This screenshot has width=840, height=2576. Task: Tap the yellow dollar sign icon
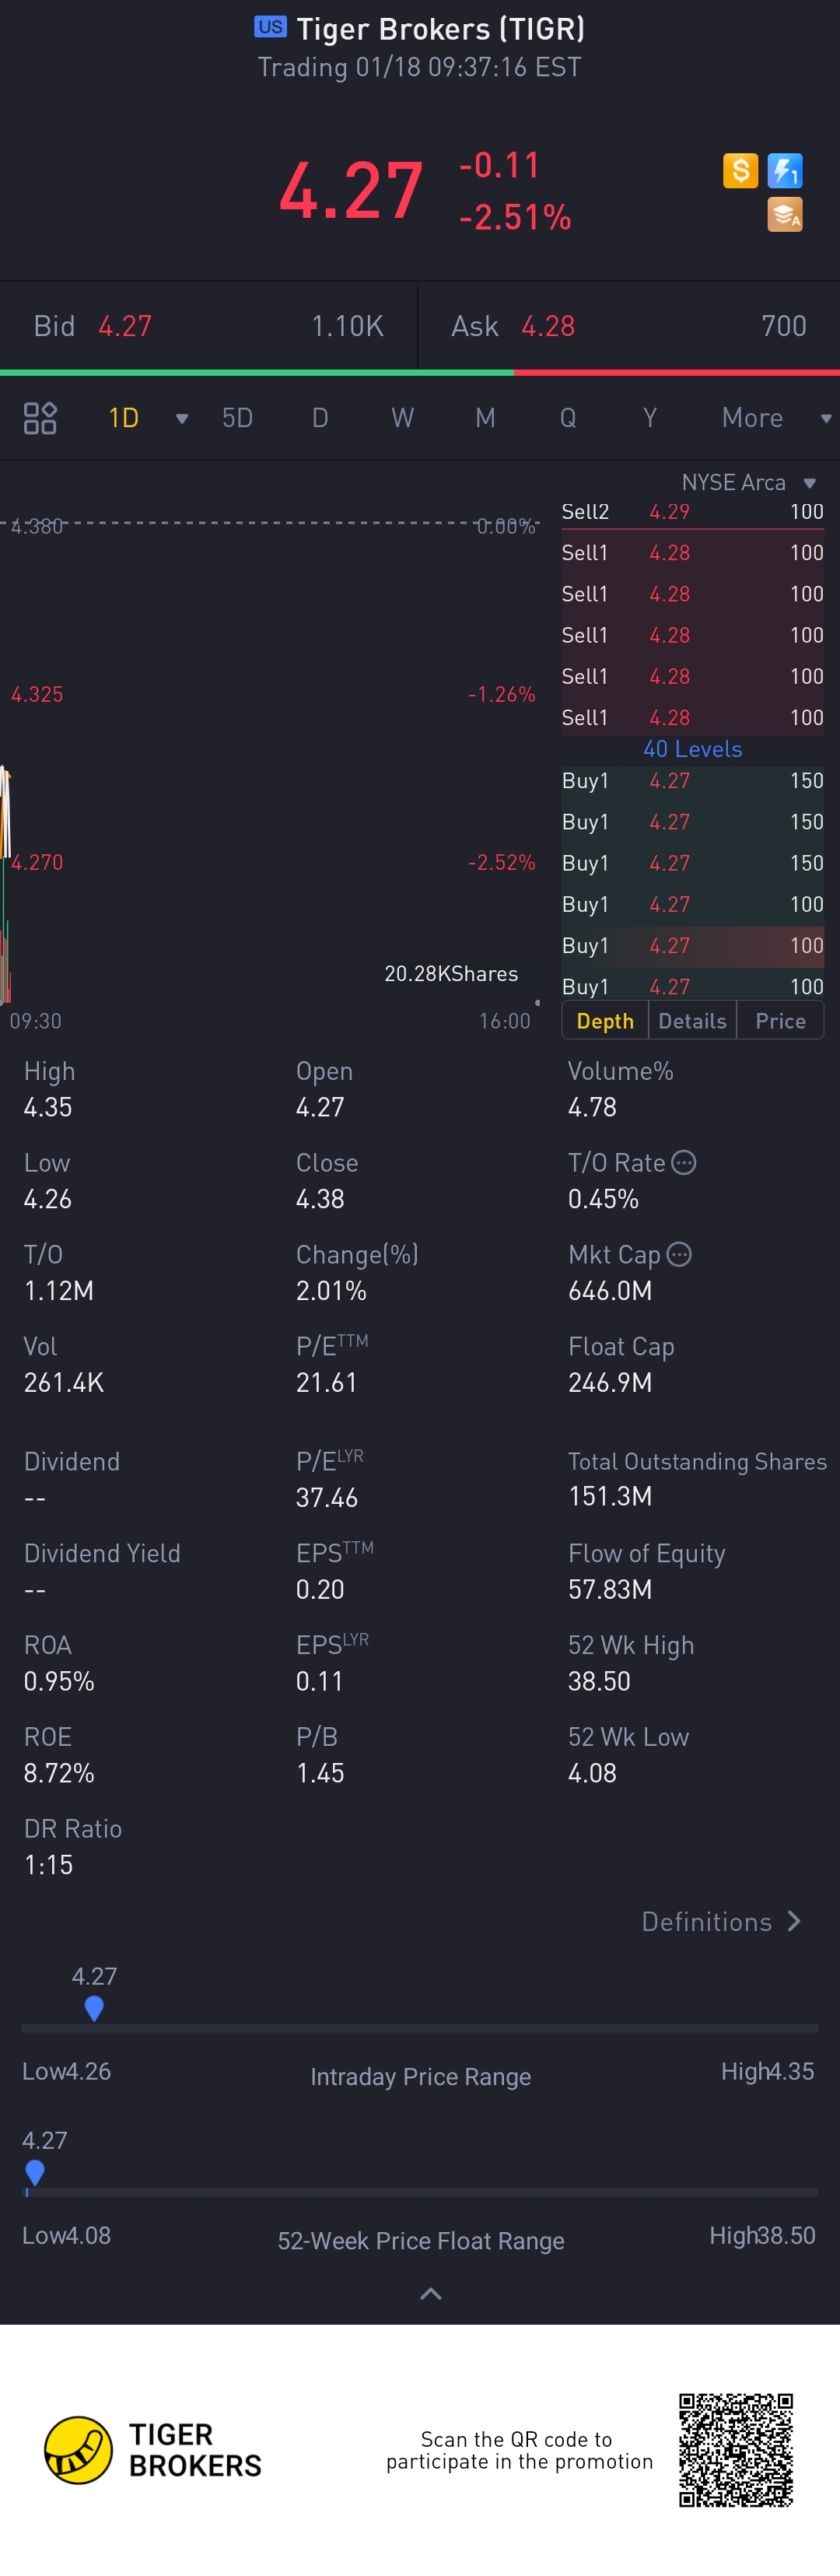pos(740,171)
